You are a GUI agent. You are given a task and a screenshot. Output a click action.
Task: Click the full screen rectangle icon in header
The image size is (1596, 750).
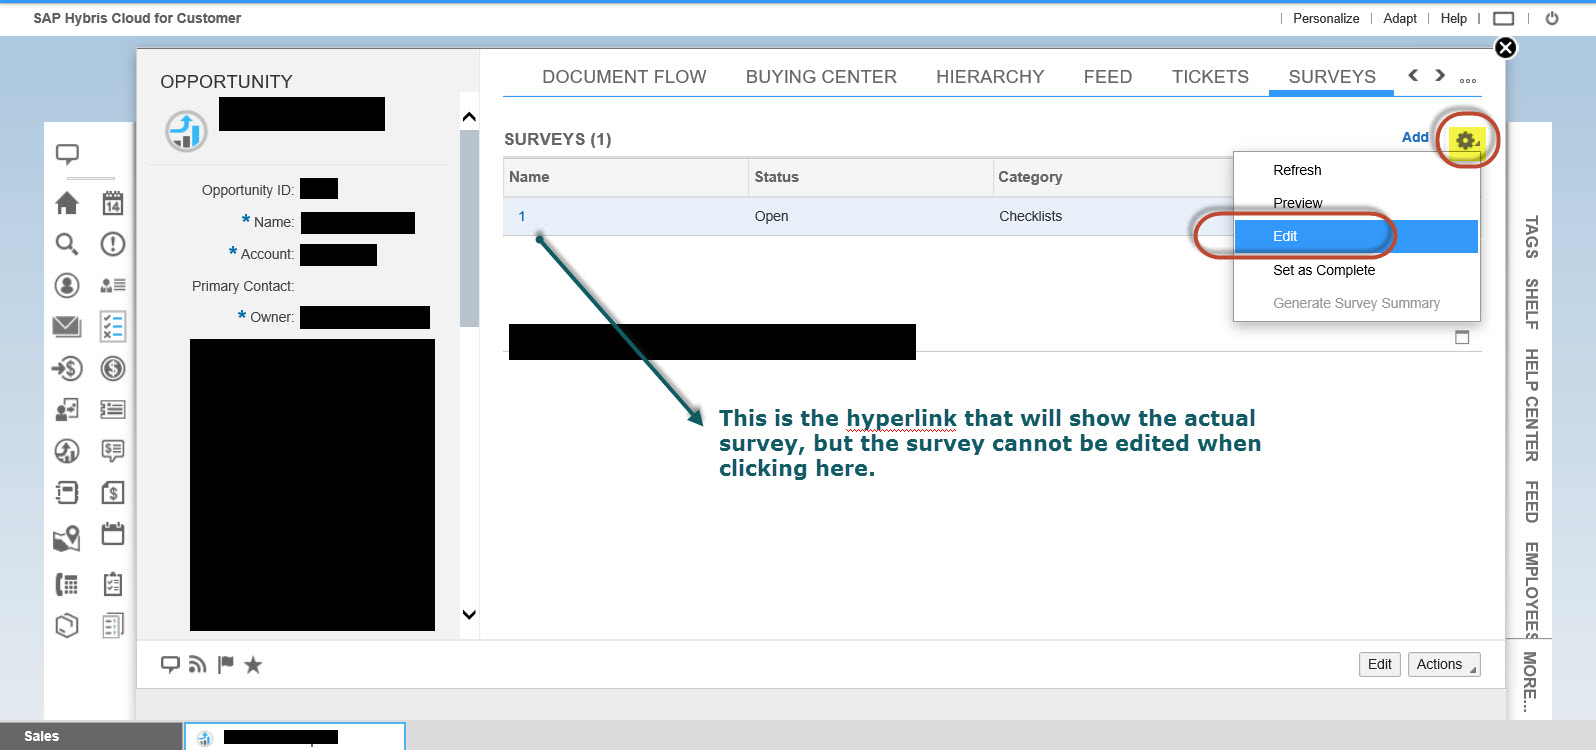tap(1503, 19)
